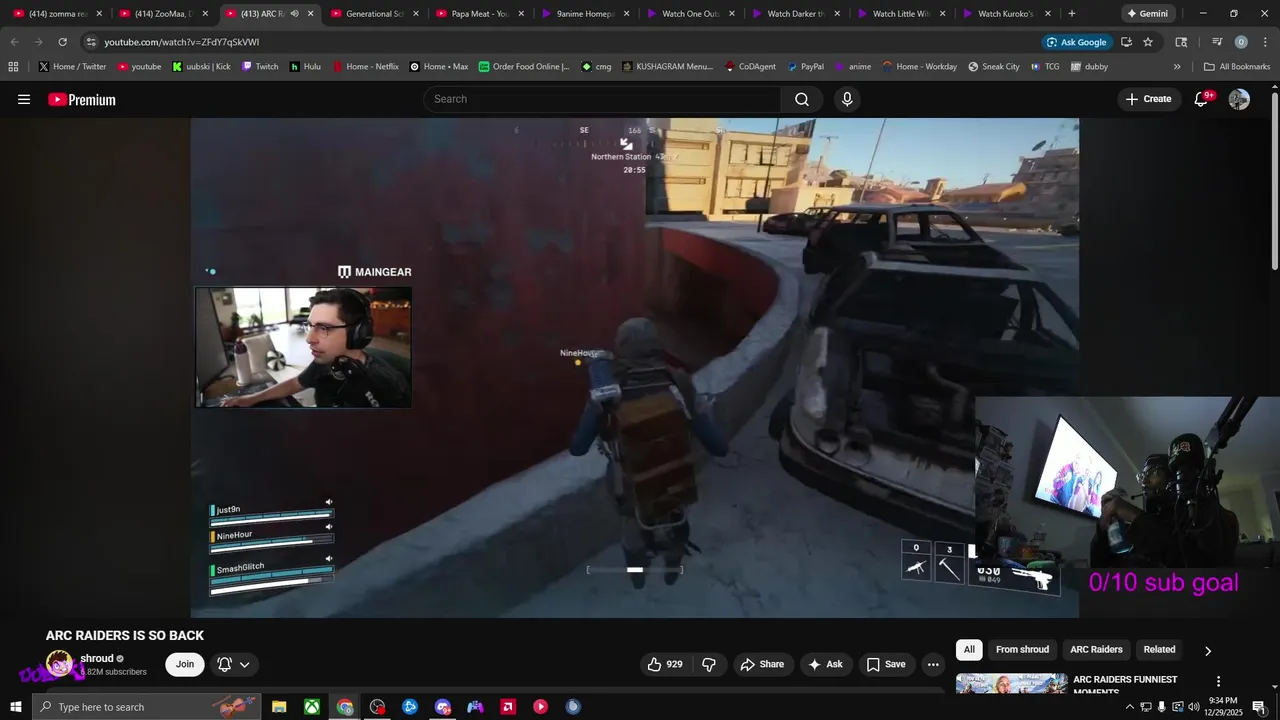Mute the ARC Raiders tab audio

pos(294,14)
